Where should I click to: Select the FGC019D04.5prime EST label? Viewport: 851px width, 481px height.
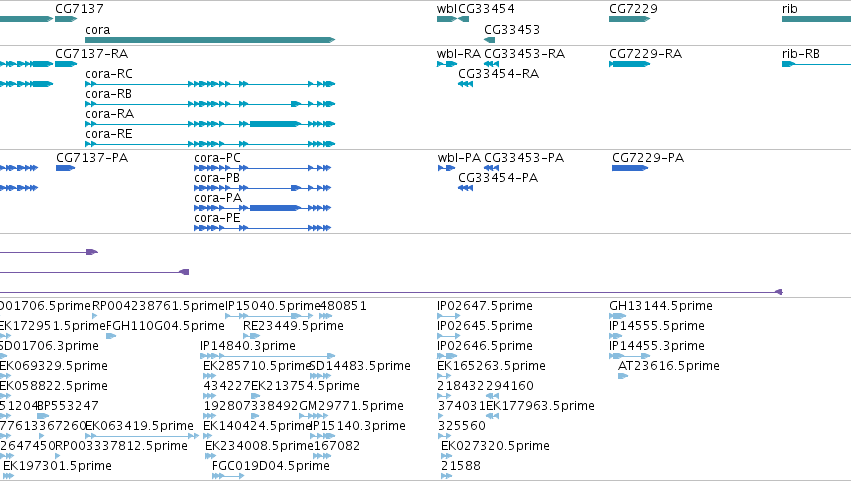click(x=270, y=466)
